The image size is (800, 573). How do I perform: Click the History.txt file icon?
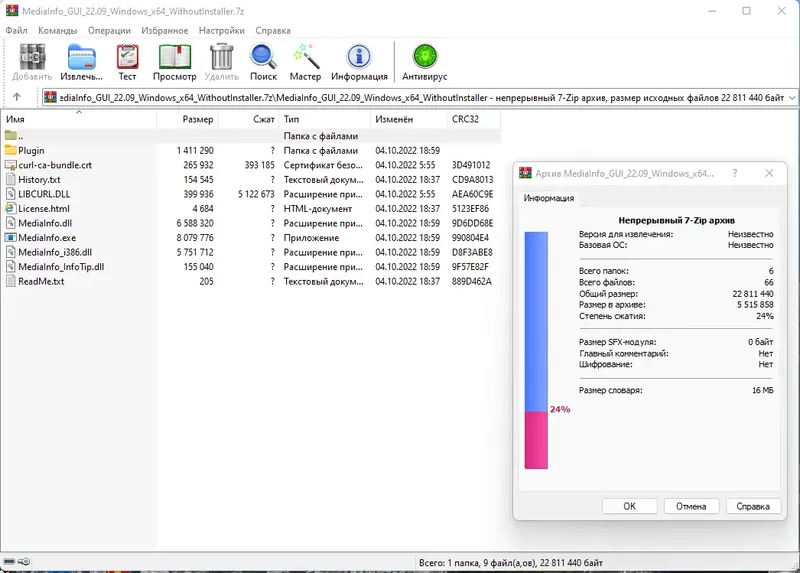point(10,180)
